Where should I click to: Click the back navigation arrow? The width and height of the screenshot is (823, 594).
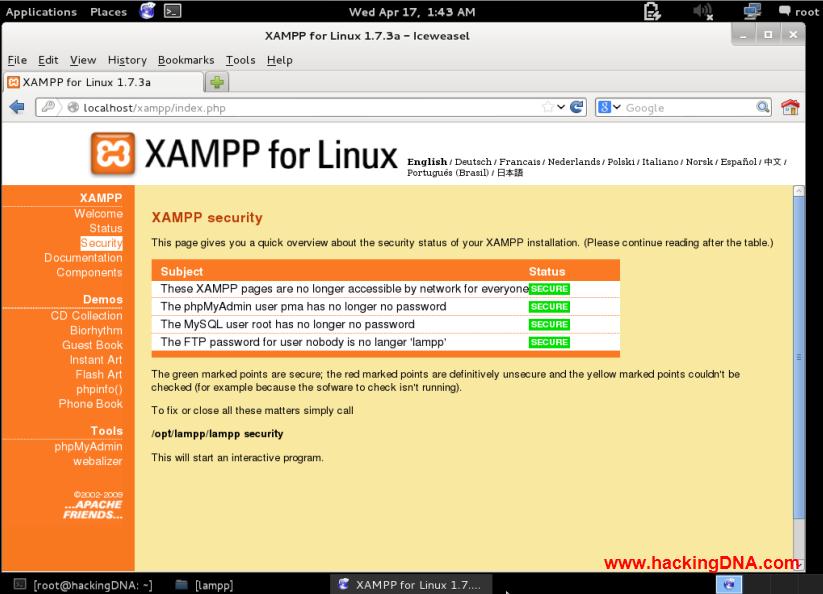pos(16,107)
